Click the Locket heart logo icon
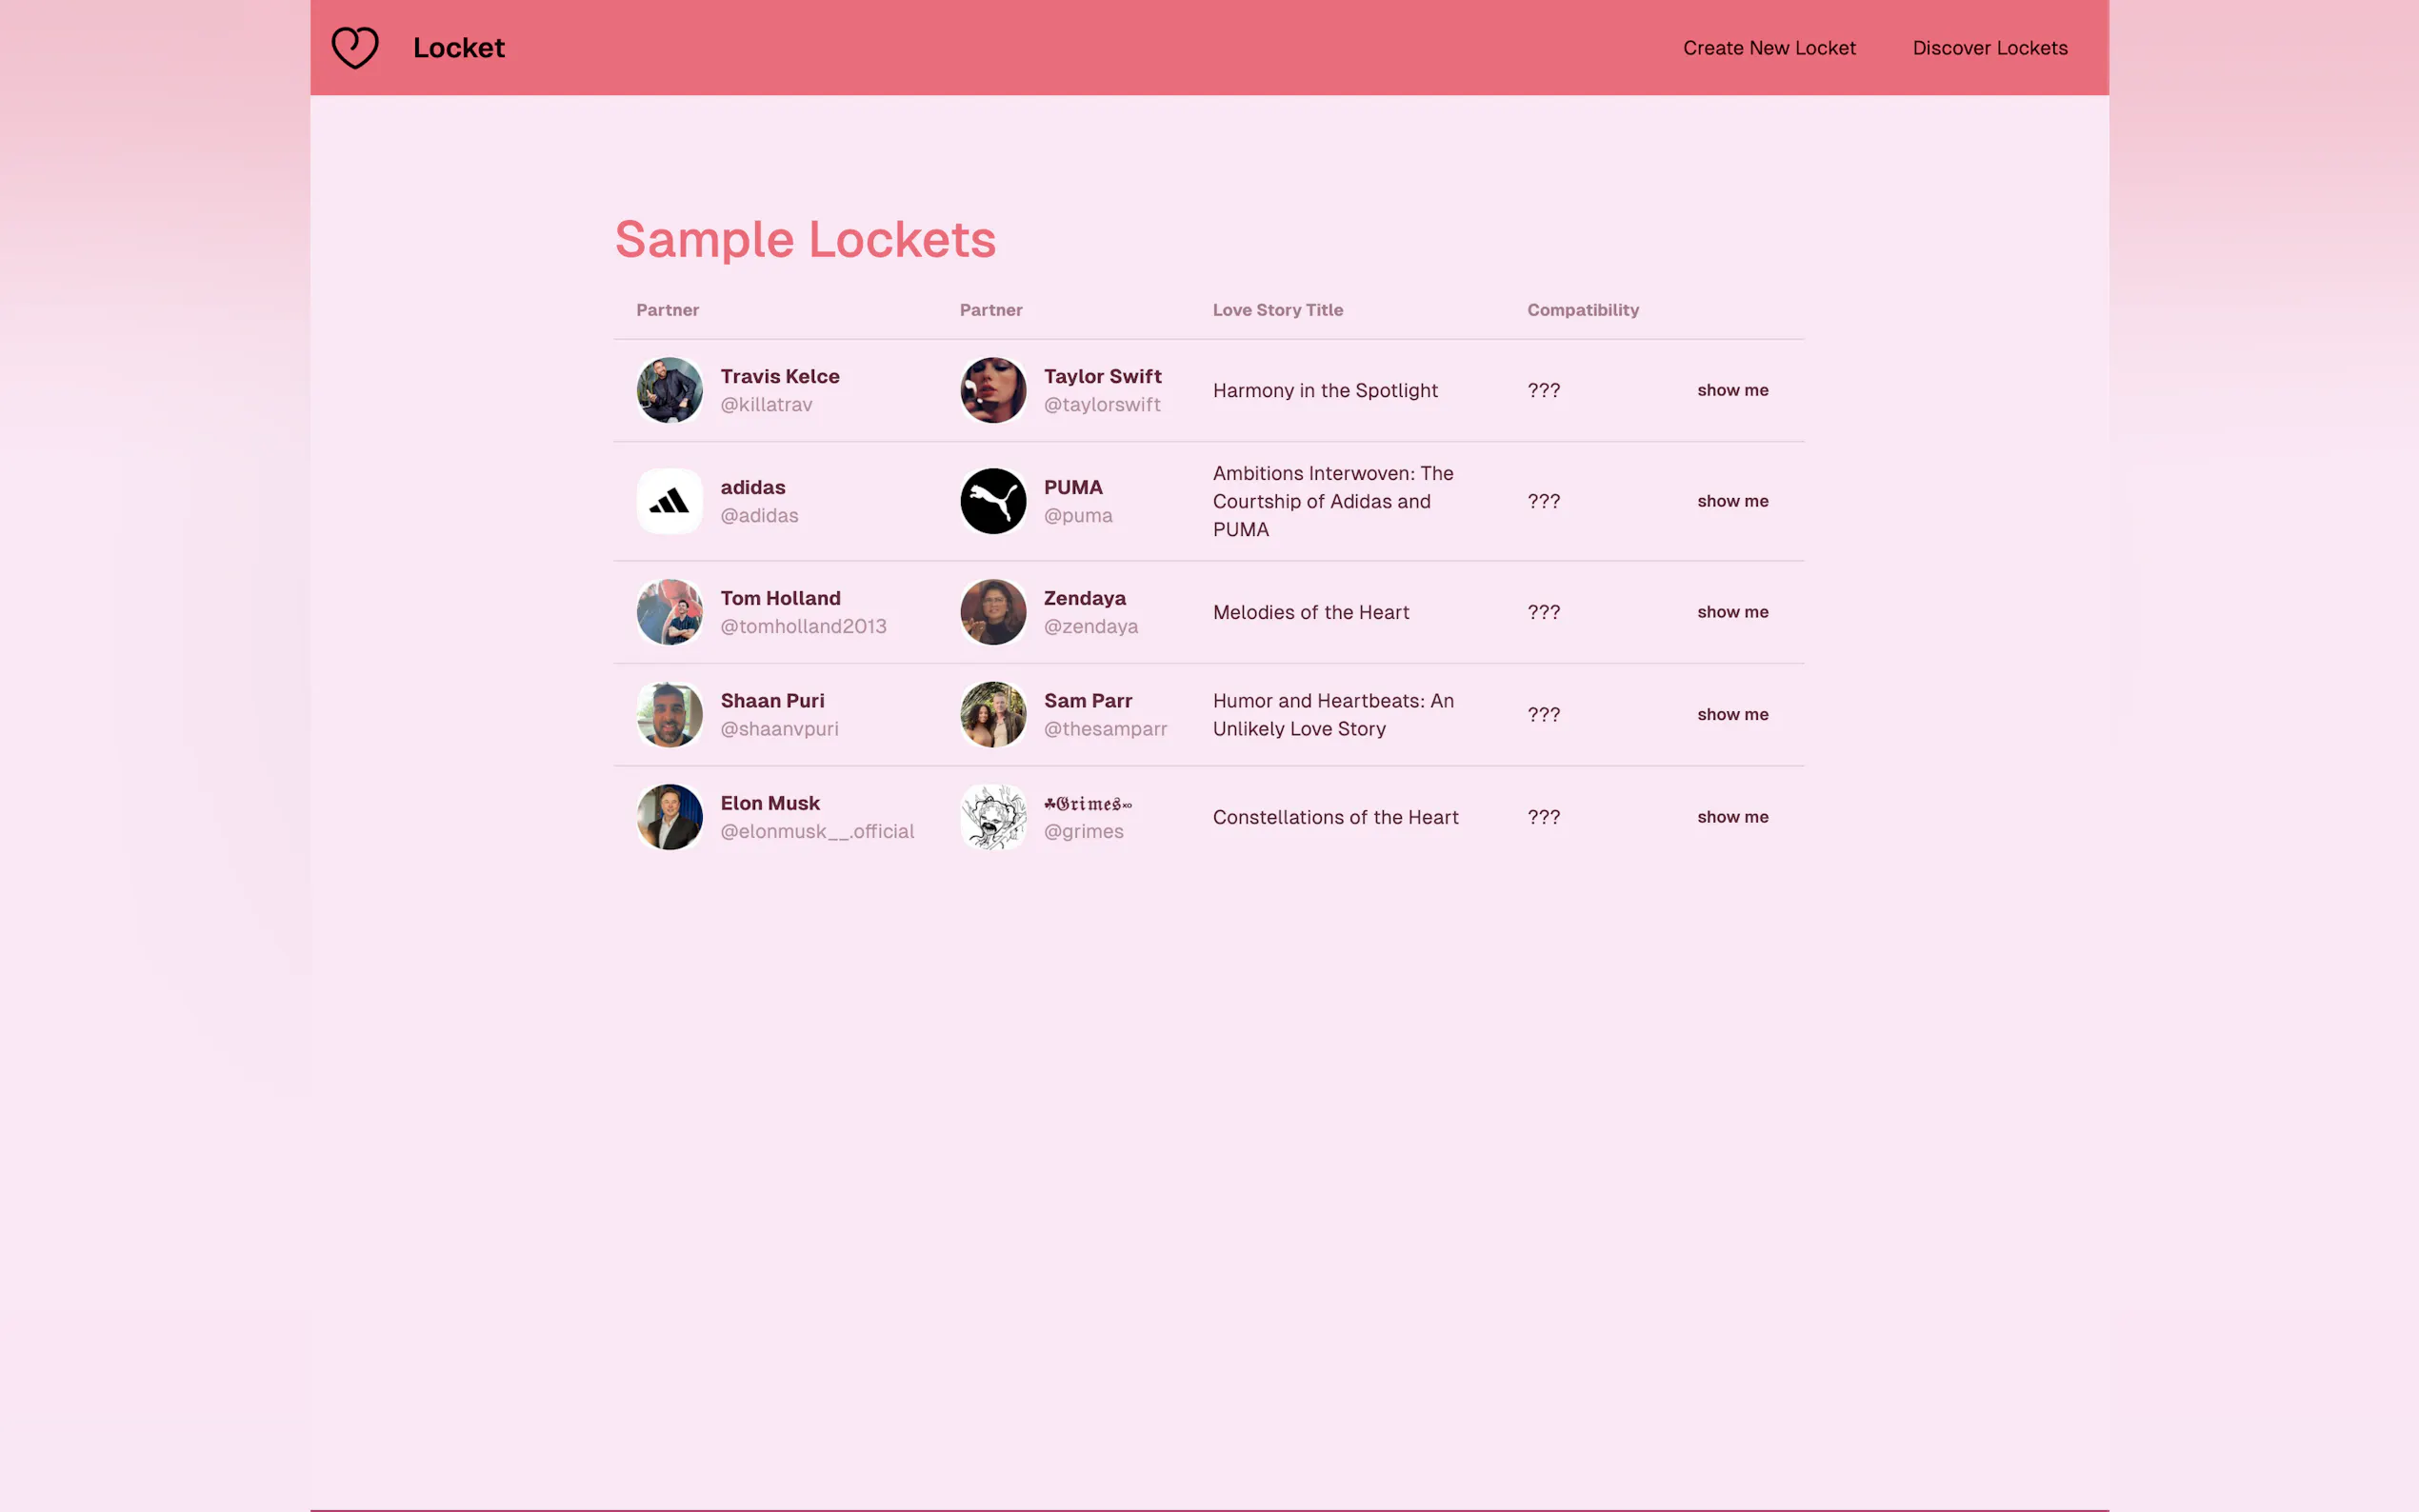 [x=355, y=47]
